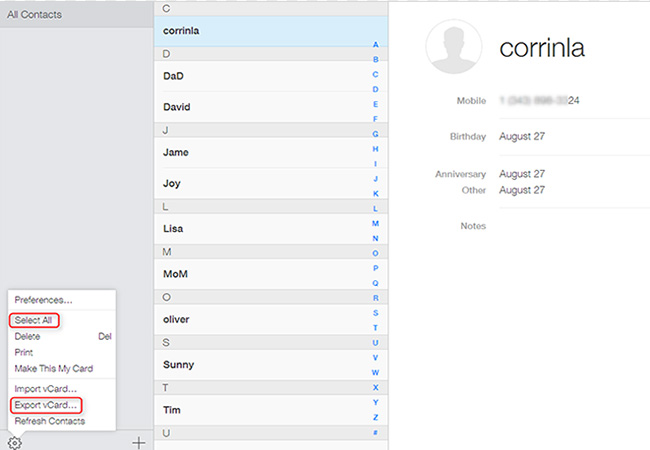Click the Birthday August 27 value

coord(522,136)
